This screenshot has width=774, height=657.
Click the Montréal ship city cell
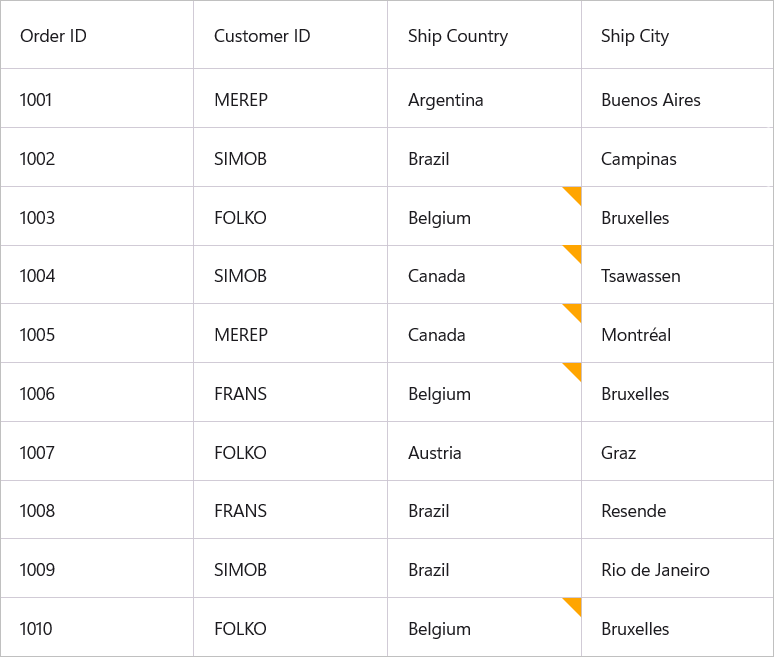click(x=636, y=335)
